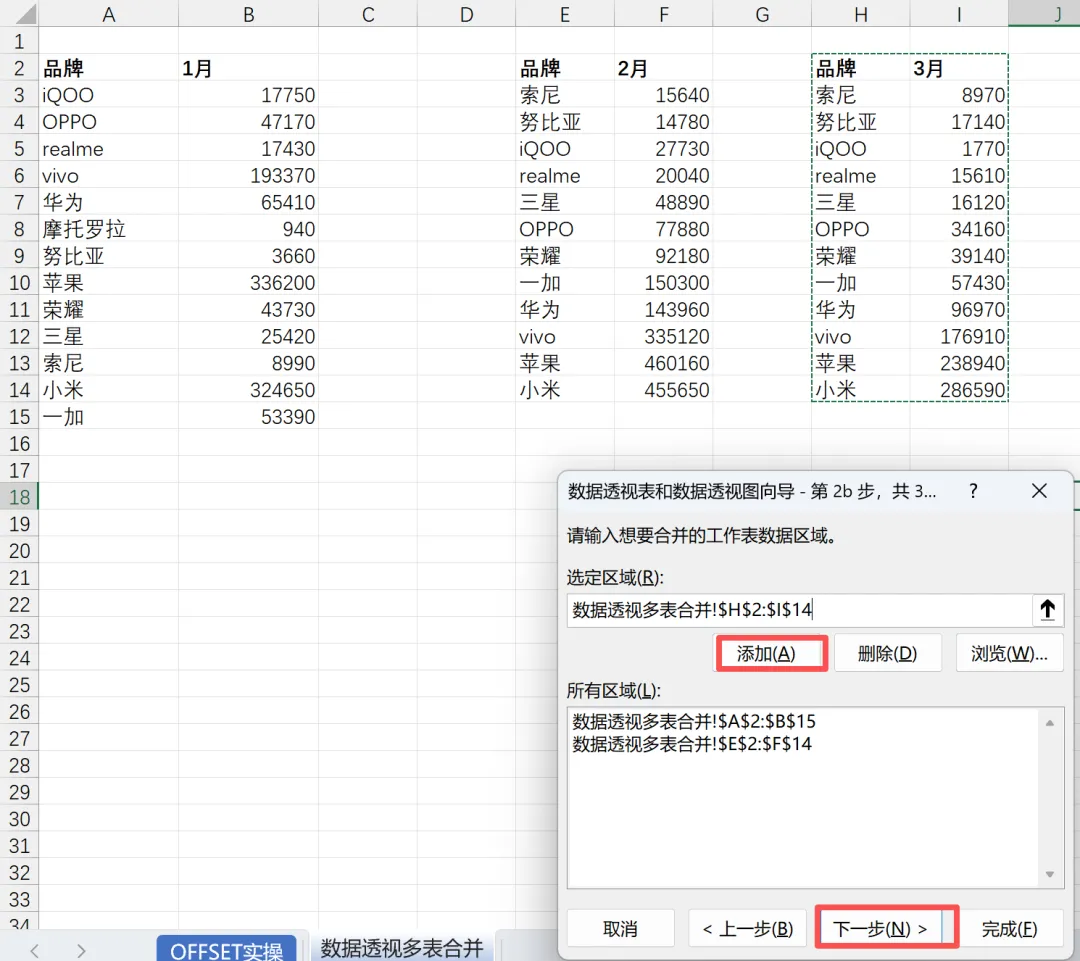Select column I header
This screenshot has height=961, width=1080.
click(959, 14)
